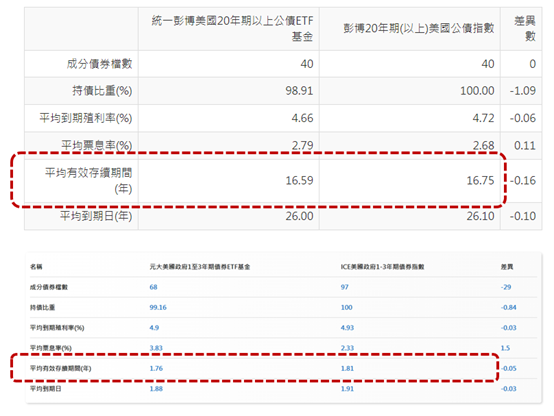The height and width of the screenshot is (416, 554).
Task: Click the blue value '4.93'
Action: coord(347,328)
